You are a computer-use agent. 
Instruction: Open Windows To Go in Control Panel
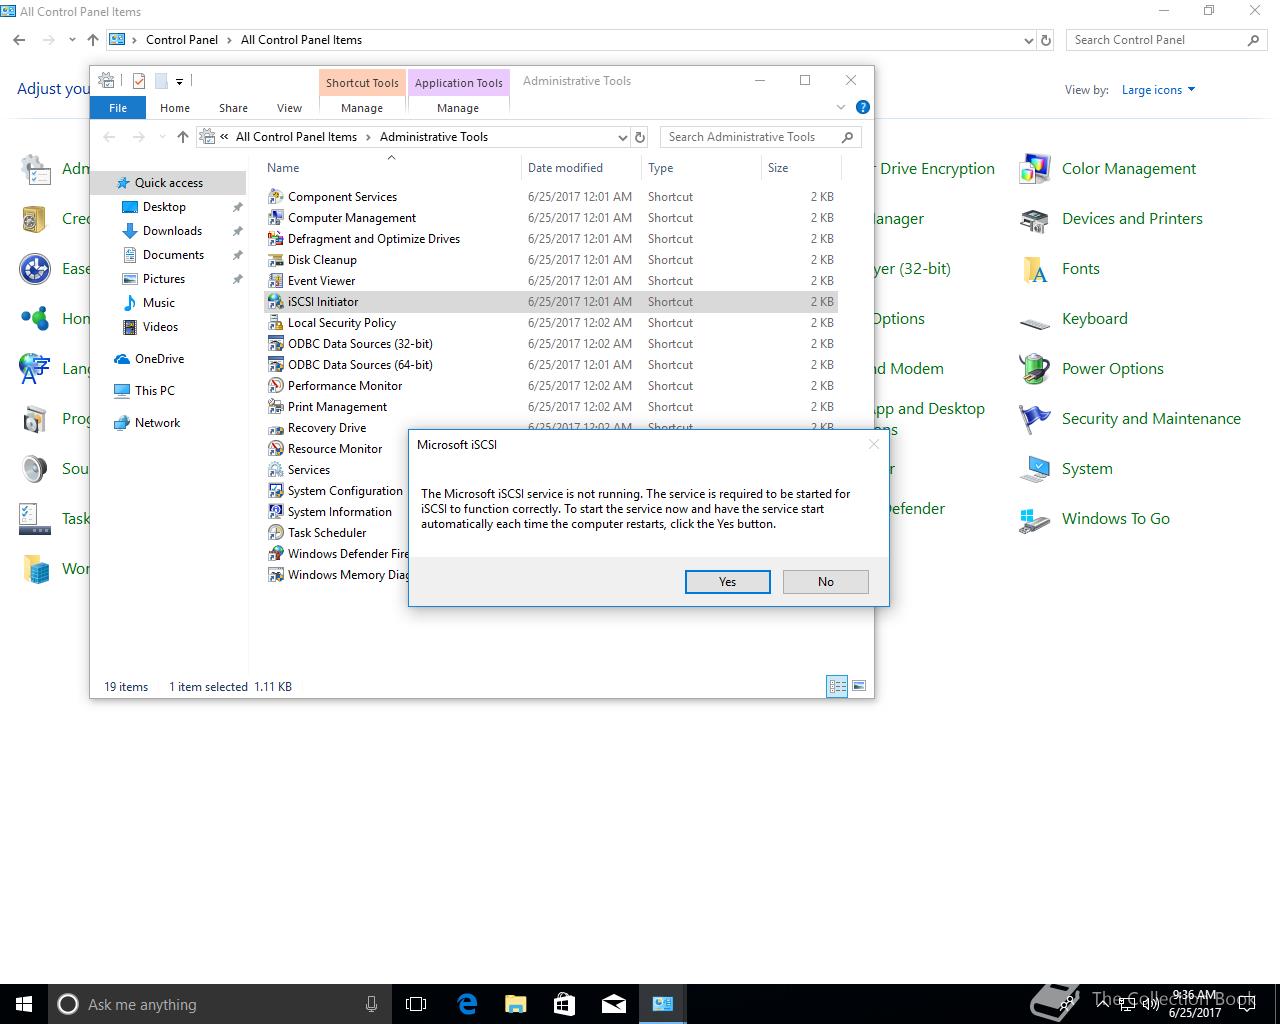[1094, 519]
